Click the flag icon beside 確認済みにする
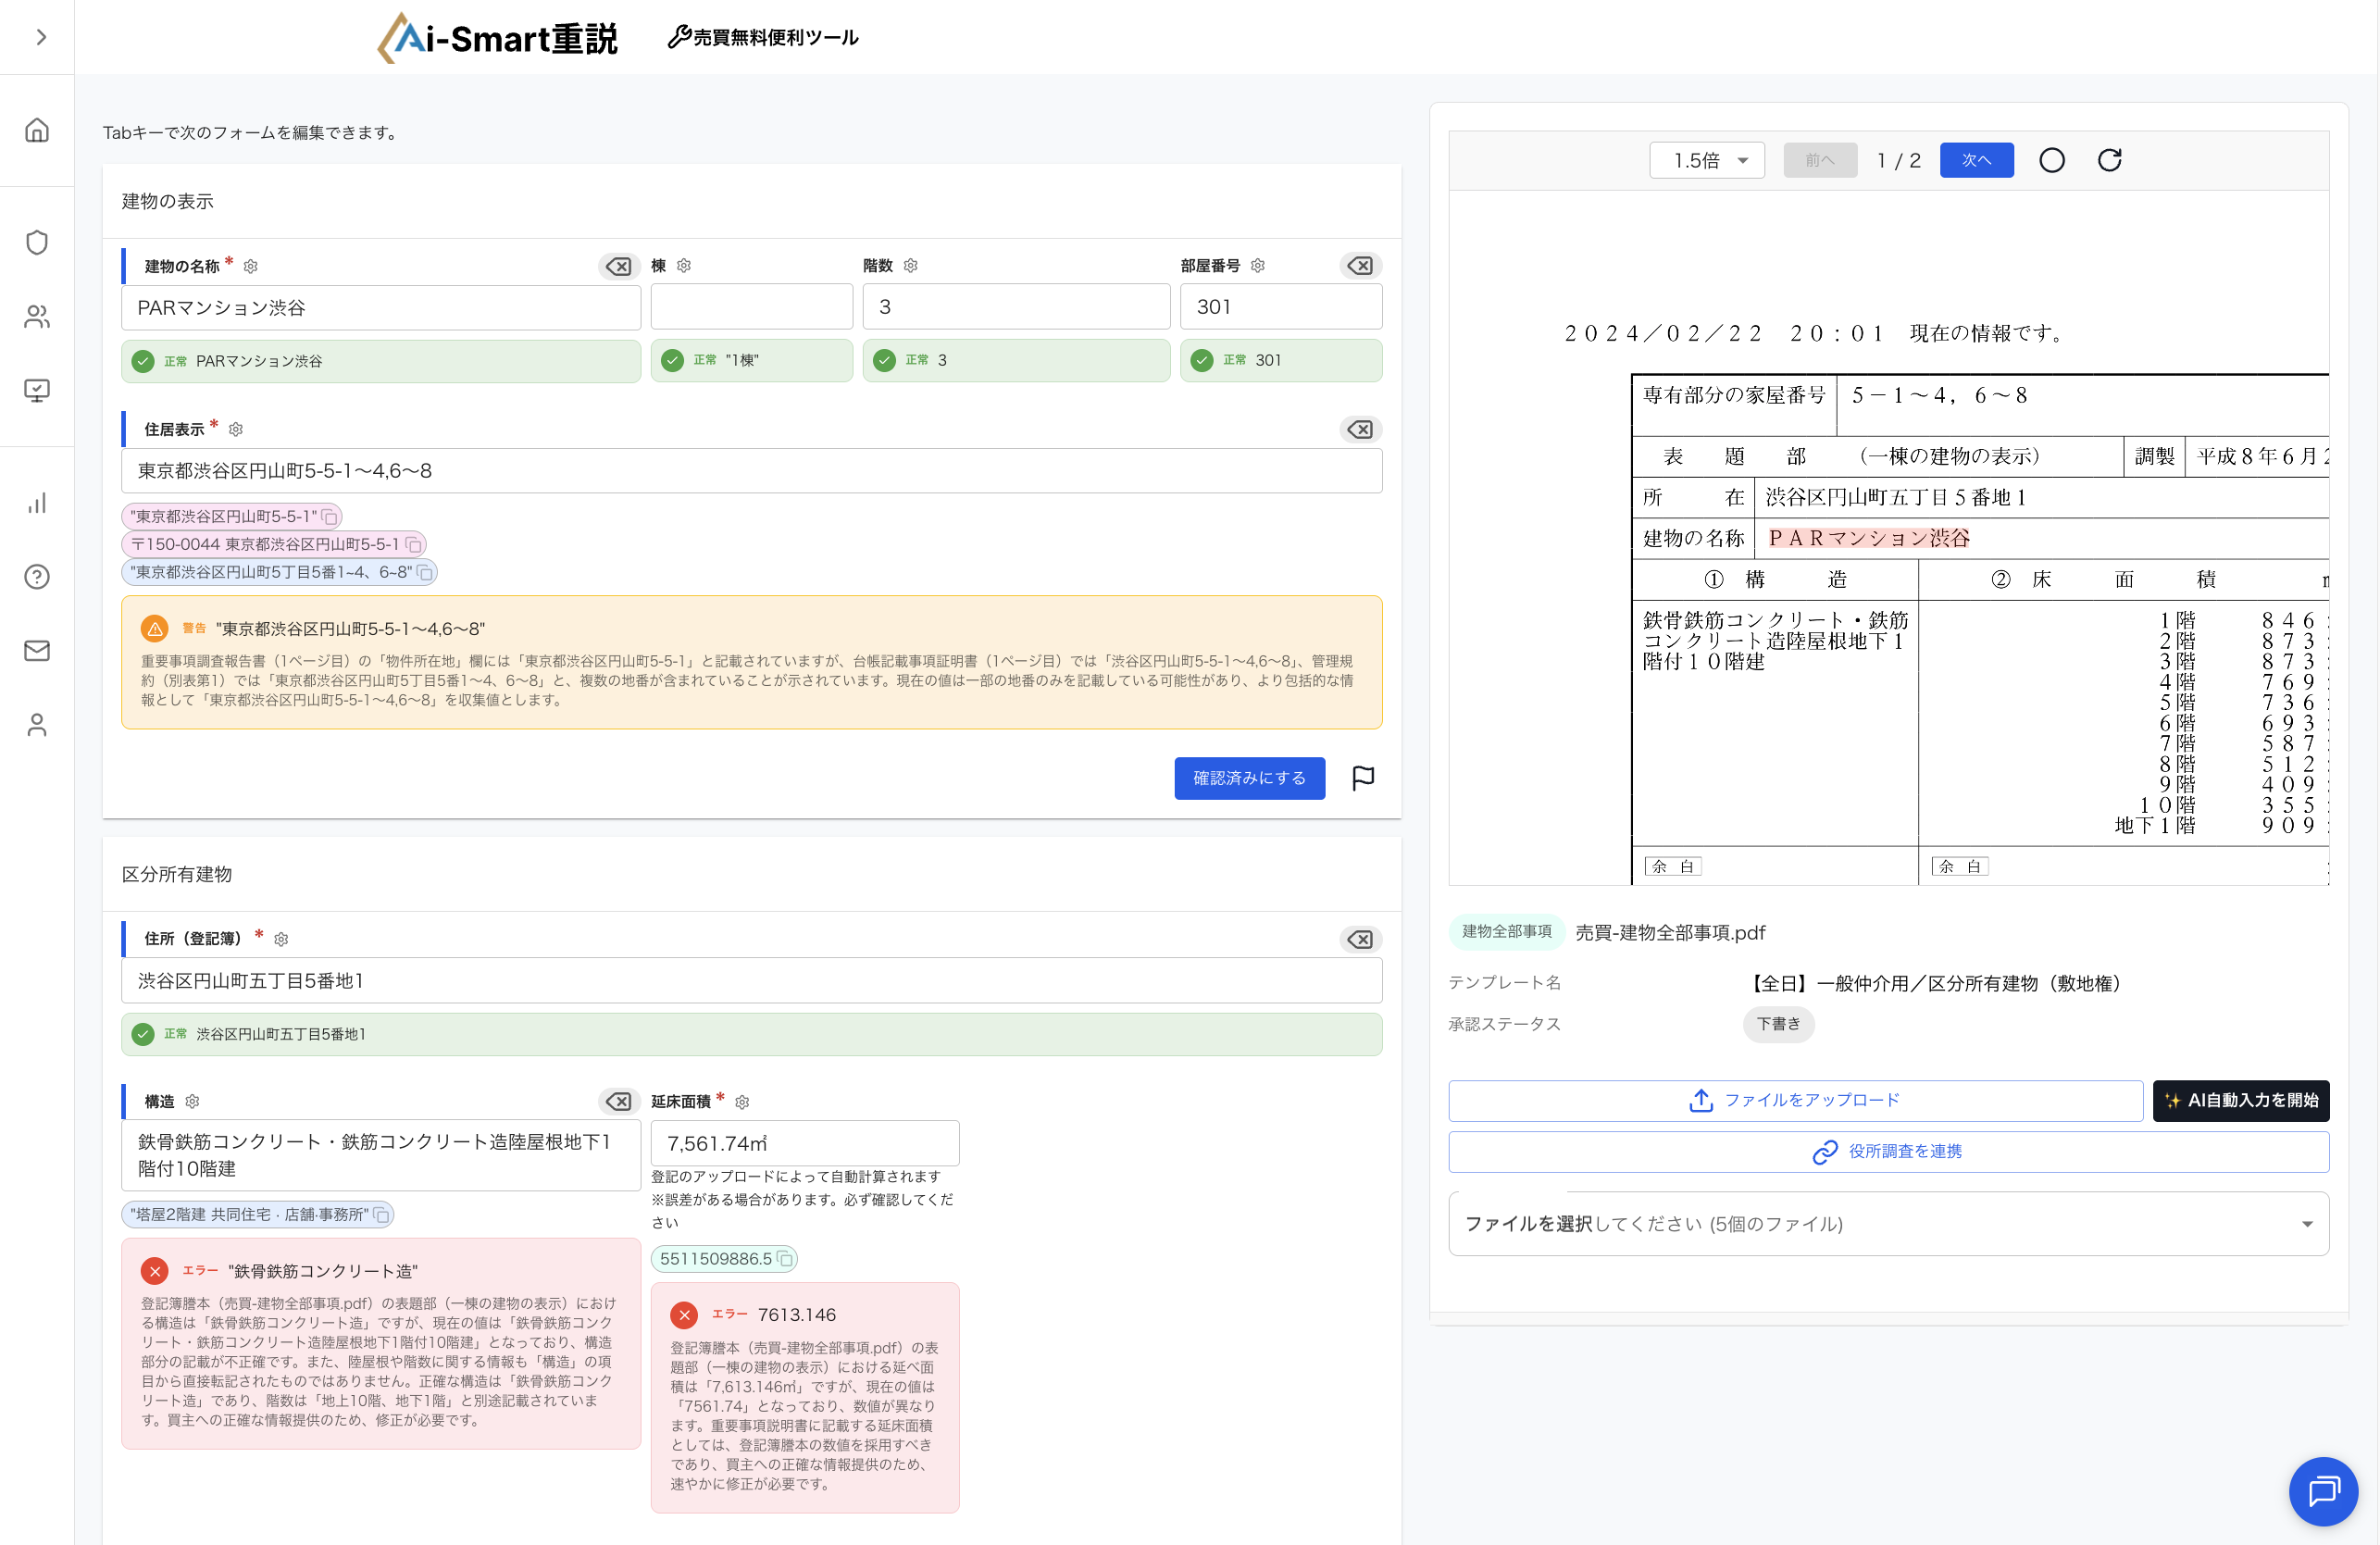Image resolution: width=2380 pixels, height=1545 pixels. point(1363,778)
